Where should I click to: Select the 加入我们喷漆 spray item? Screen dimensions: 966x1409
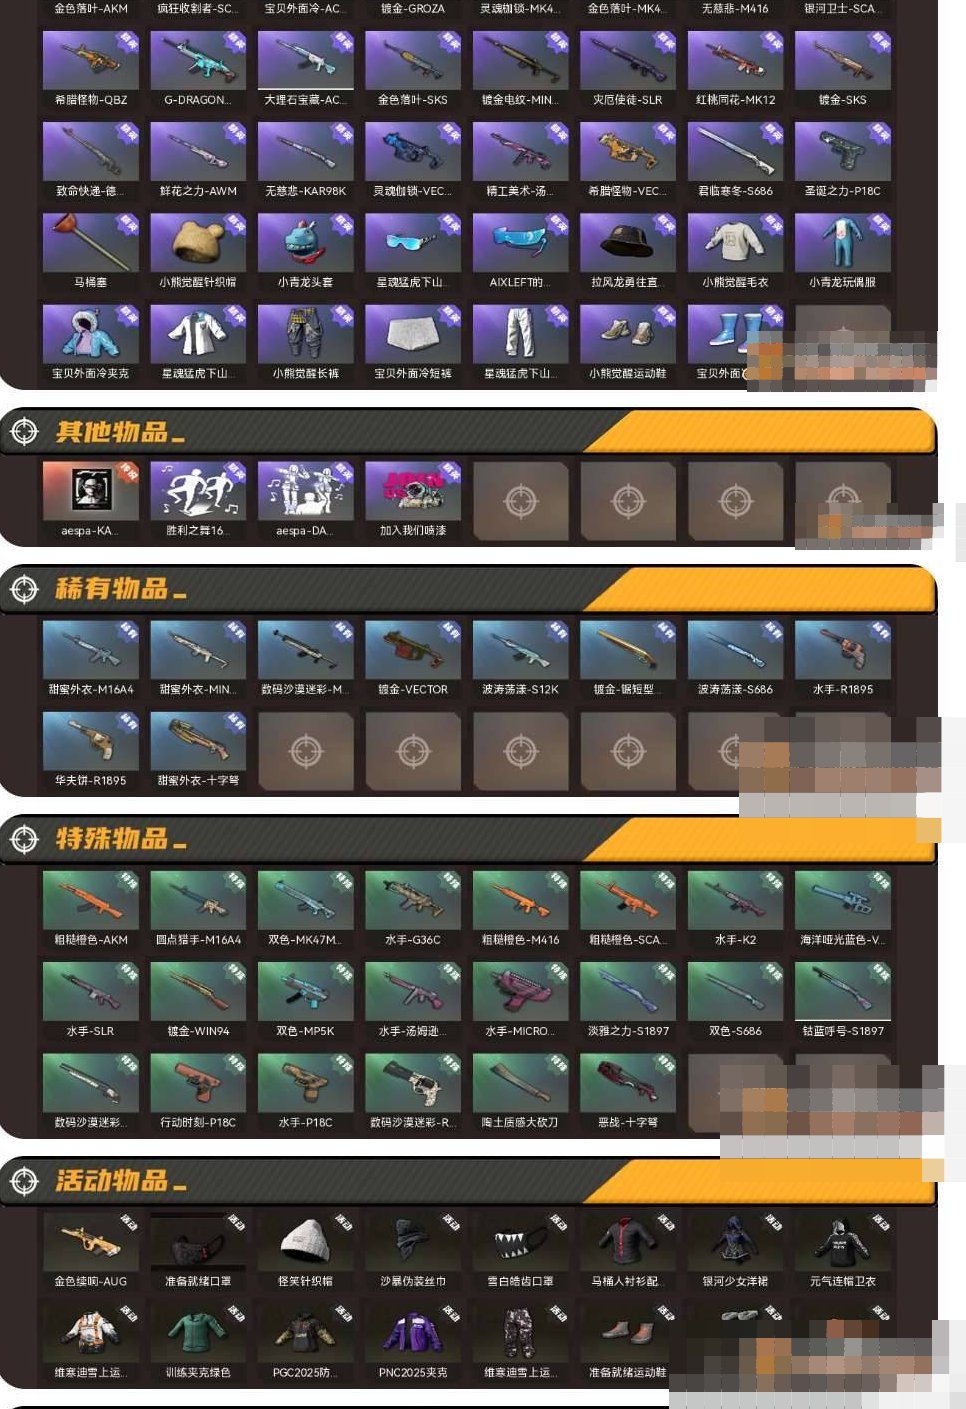tap(413, 500)
